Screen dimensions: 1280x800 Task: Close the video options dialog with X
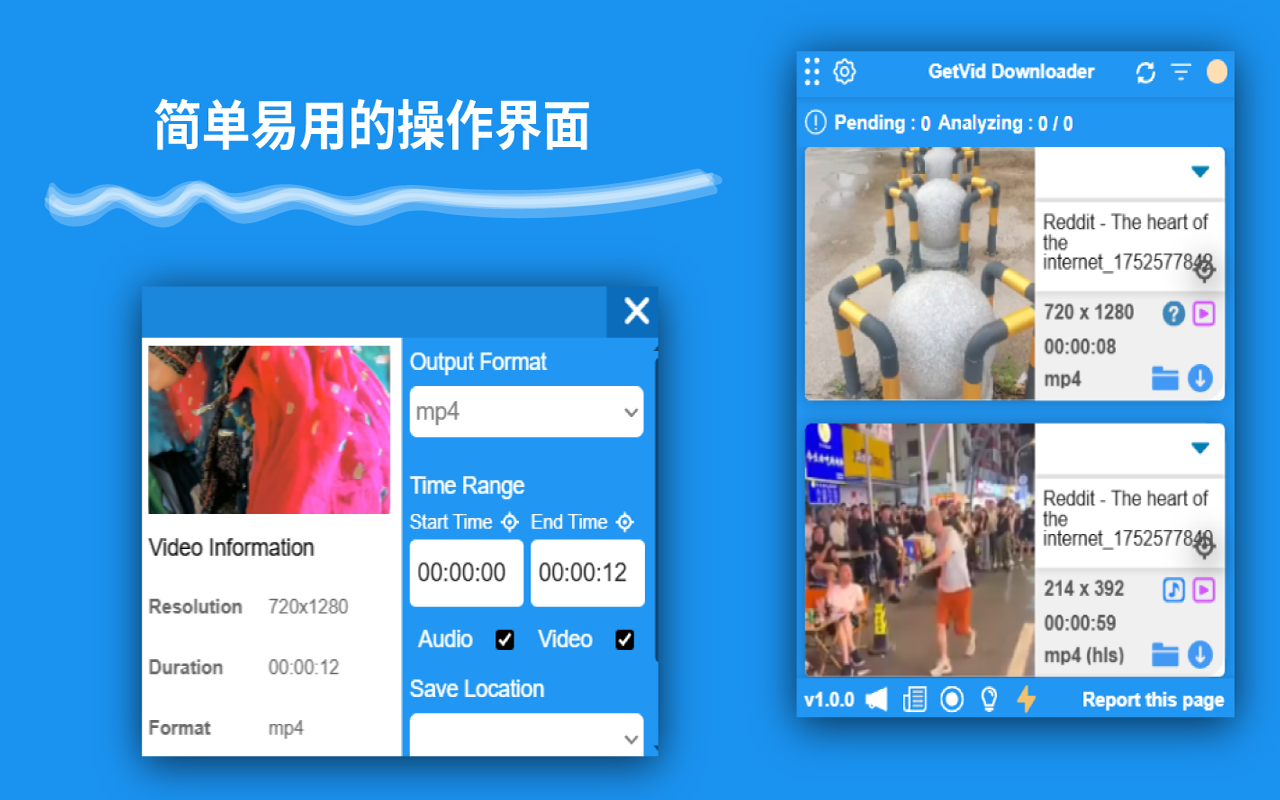(x=637, y=311)
